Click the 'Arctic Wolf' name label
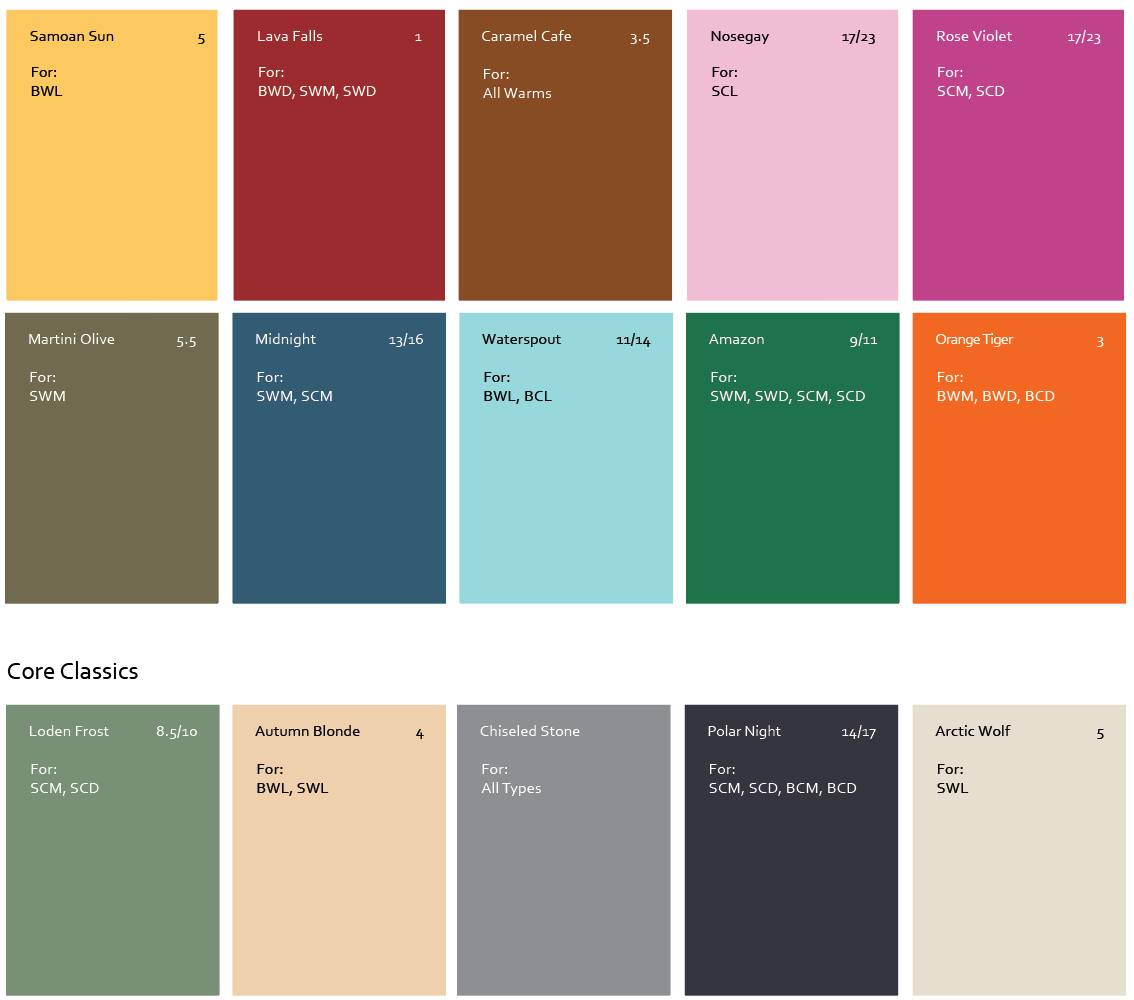1134x1000 pixels. [x=973, y=731]
